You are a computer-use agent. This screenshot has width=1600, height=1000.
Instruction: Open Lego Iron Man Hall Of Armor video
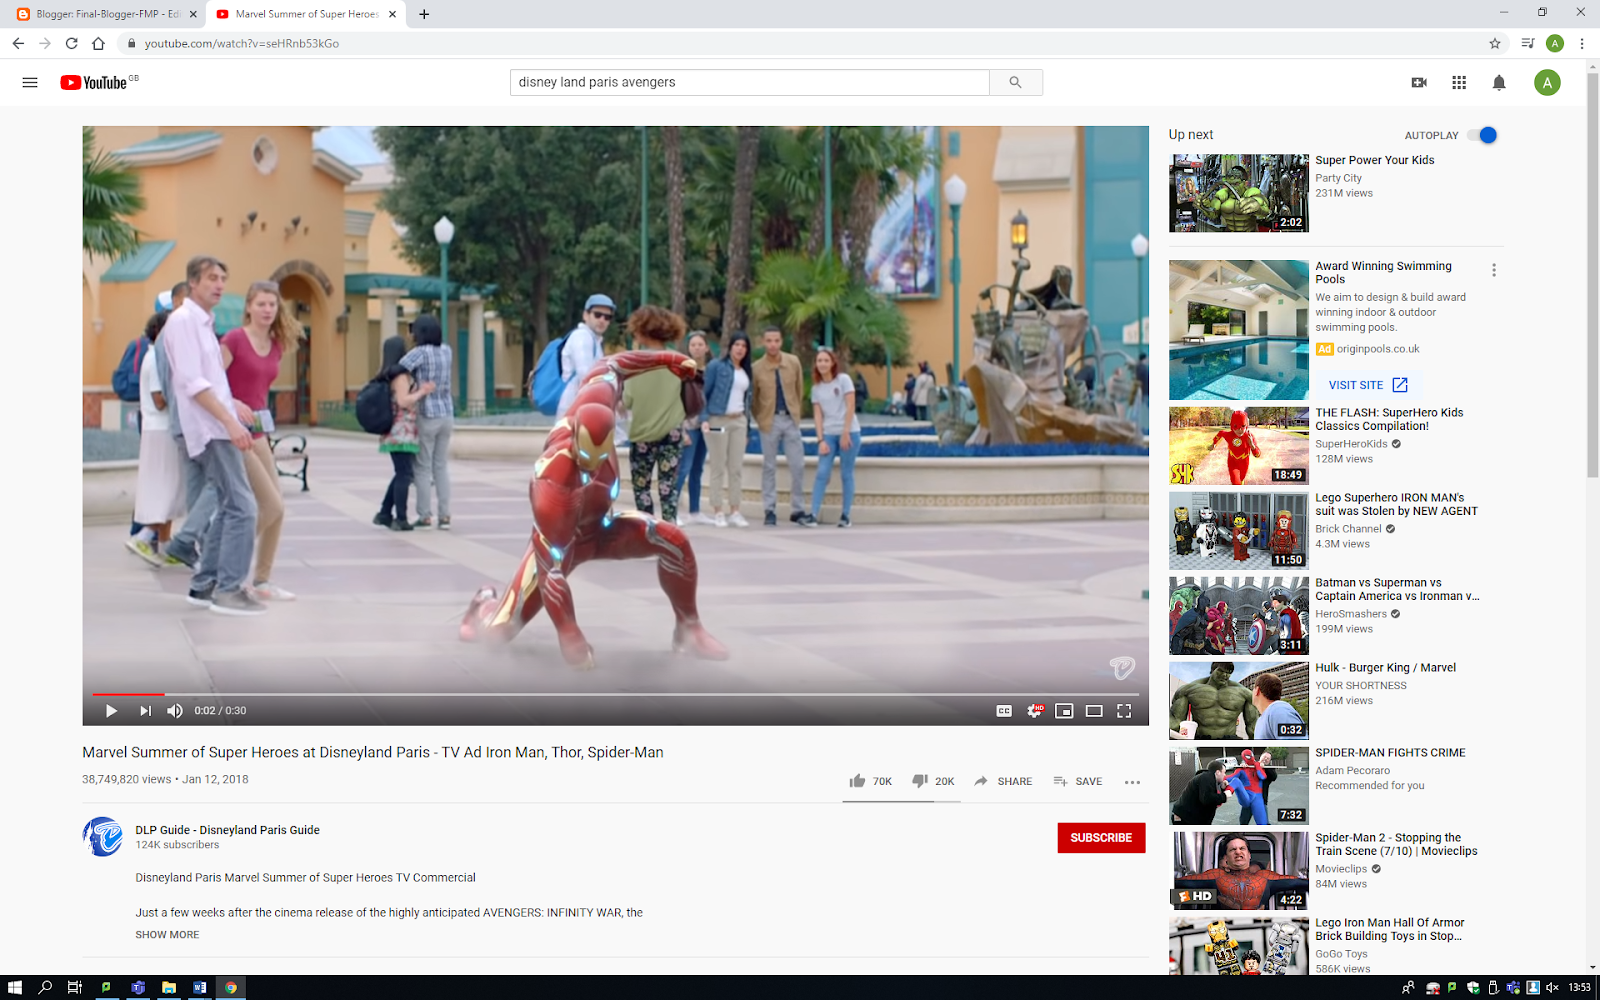[x=1389, y=930]
